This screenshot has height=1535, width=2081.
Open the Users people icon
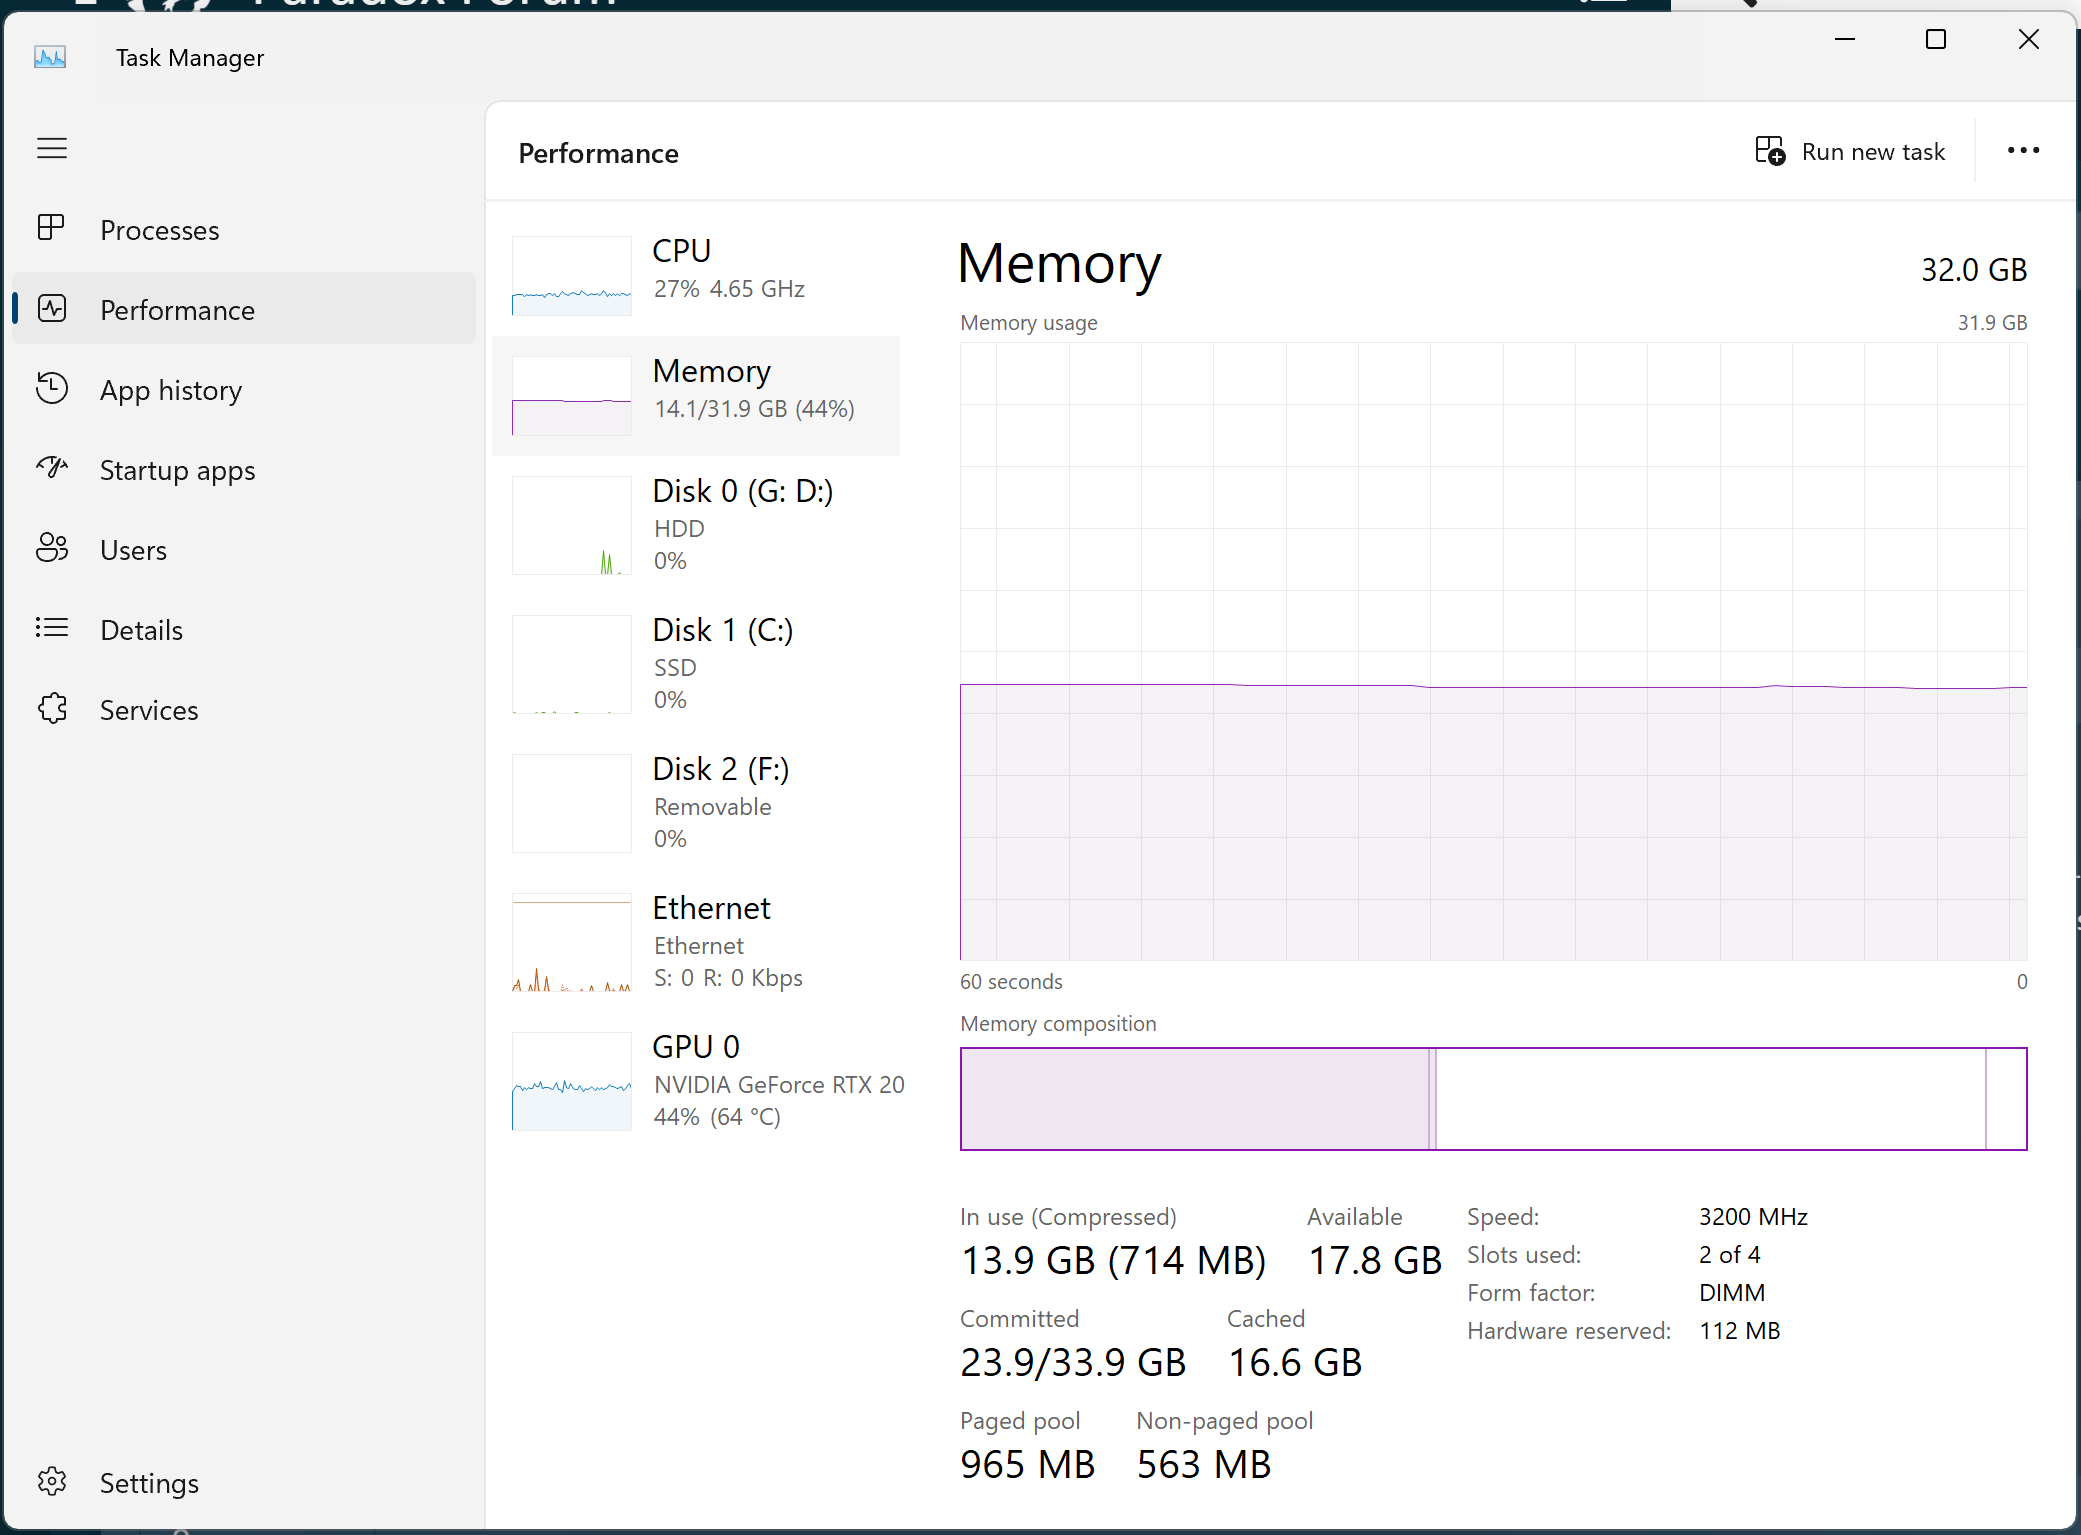pos(52,548)
